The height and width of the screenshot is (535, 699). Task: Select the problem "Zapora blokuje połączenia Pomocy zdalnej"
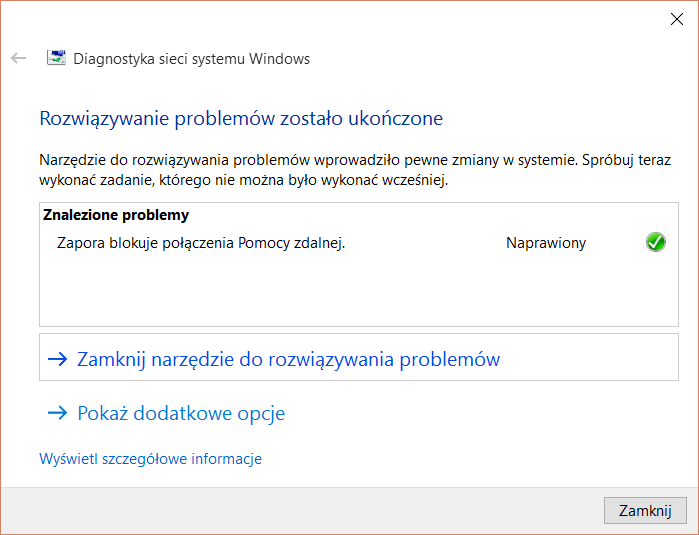pyautogui.click(x=201, y=243)
